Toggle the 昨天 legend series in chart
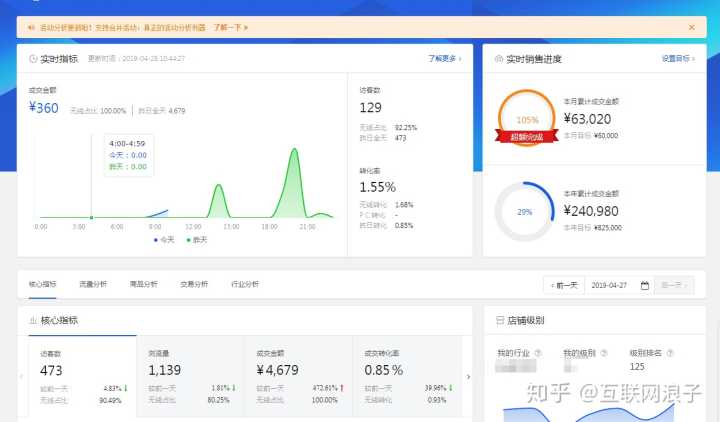 tap(195, 240)
